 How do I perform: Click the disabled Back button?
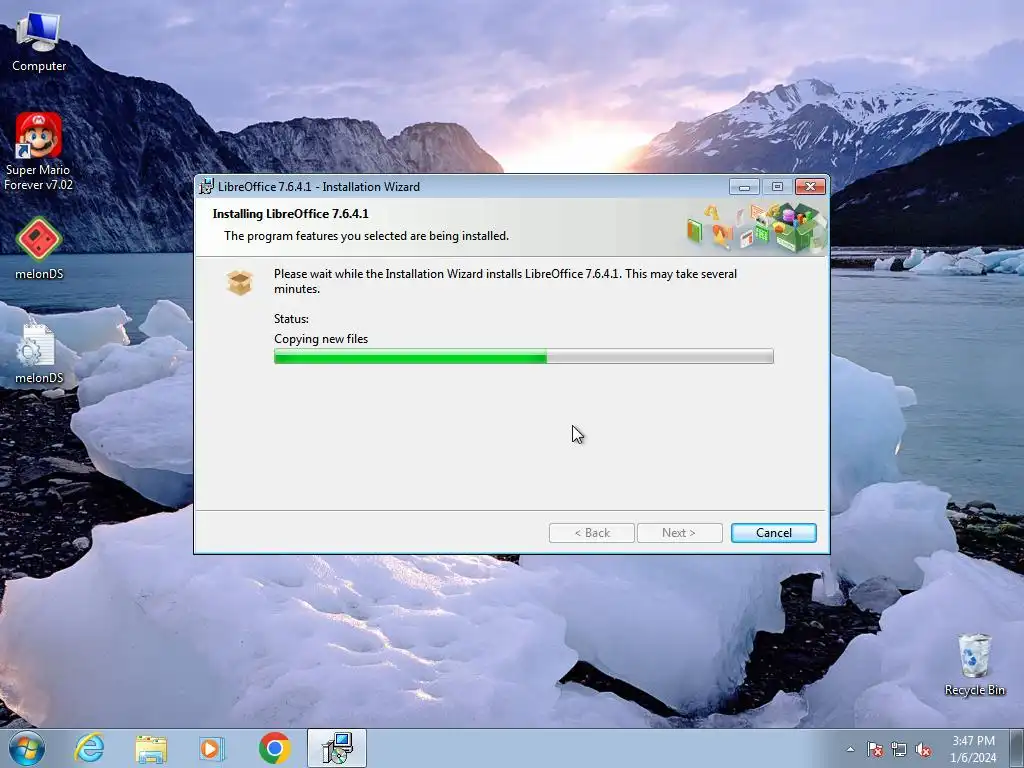pos(592,533)
